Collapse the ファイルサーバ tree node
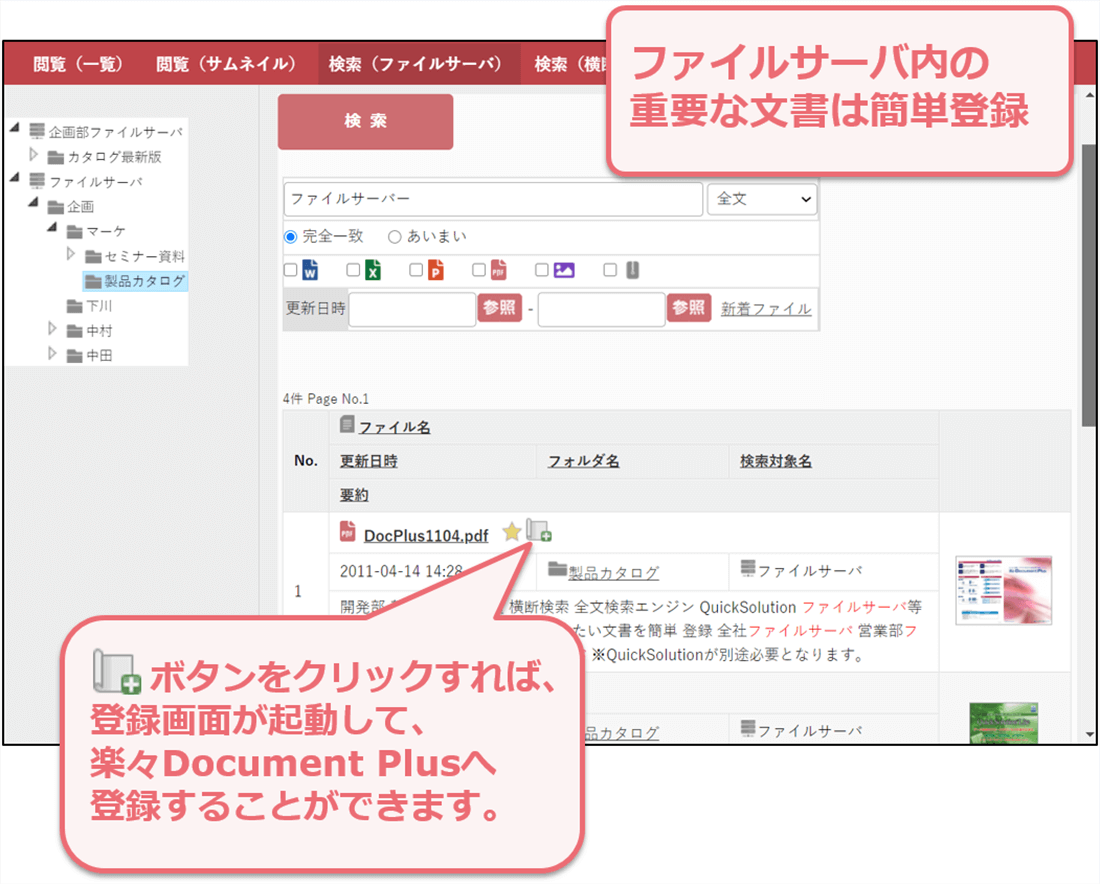Viewport: 1100px width, 884px height. point(15,178)
